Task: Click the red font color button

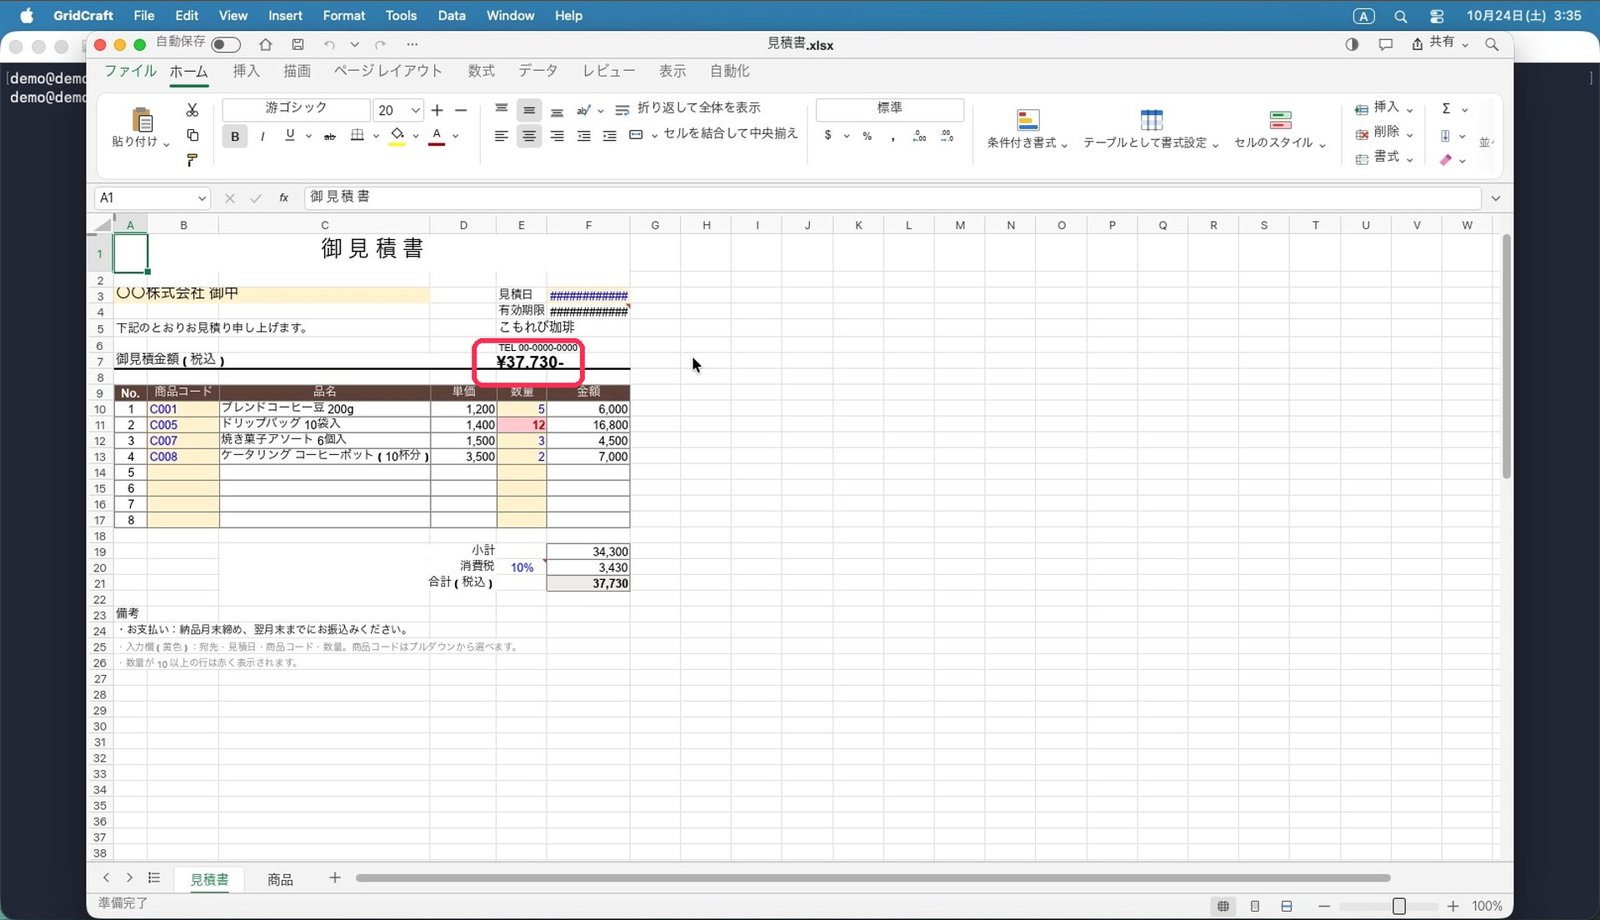Action: point(436,136)
